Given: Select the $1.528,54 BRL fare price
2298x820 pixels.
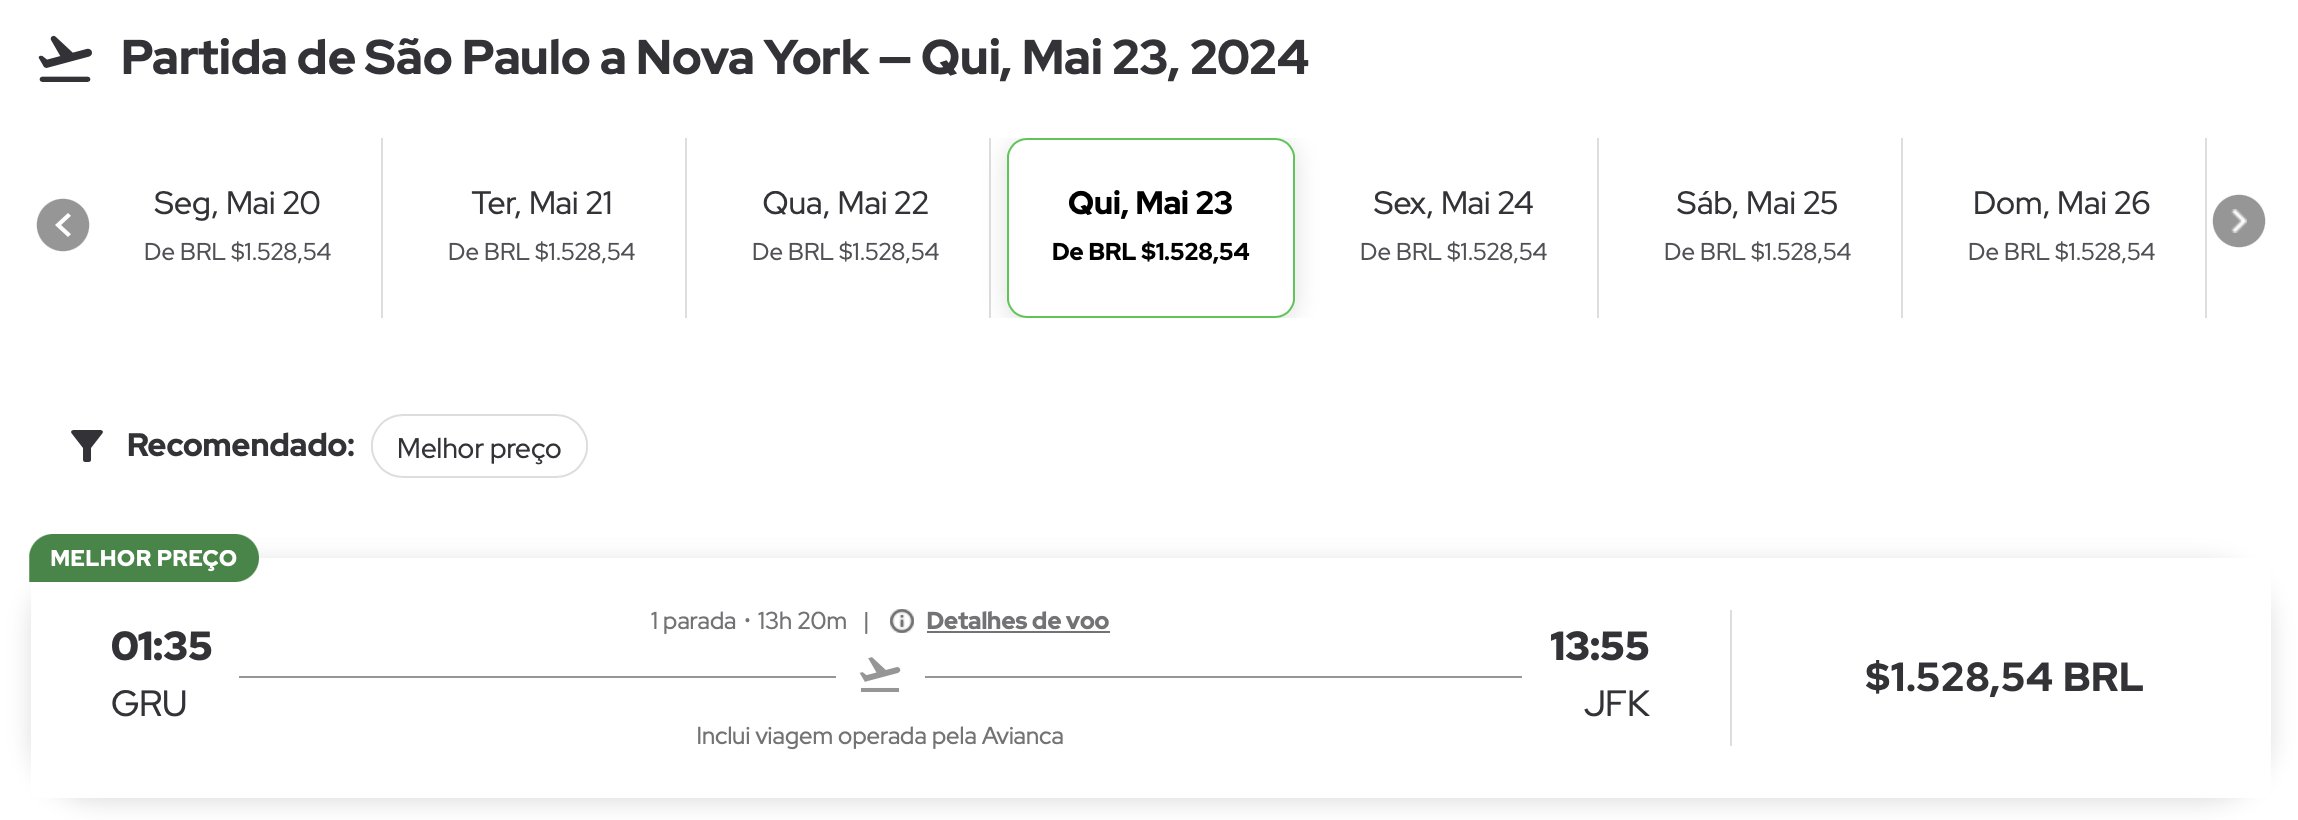Looking at the screenshot, I should click(x=2004, y=678).
